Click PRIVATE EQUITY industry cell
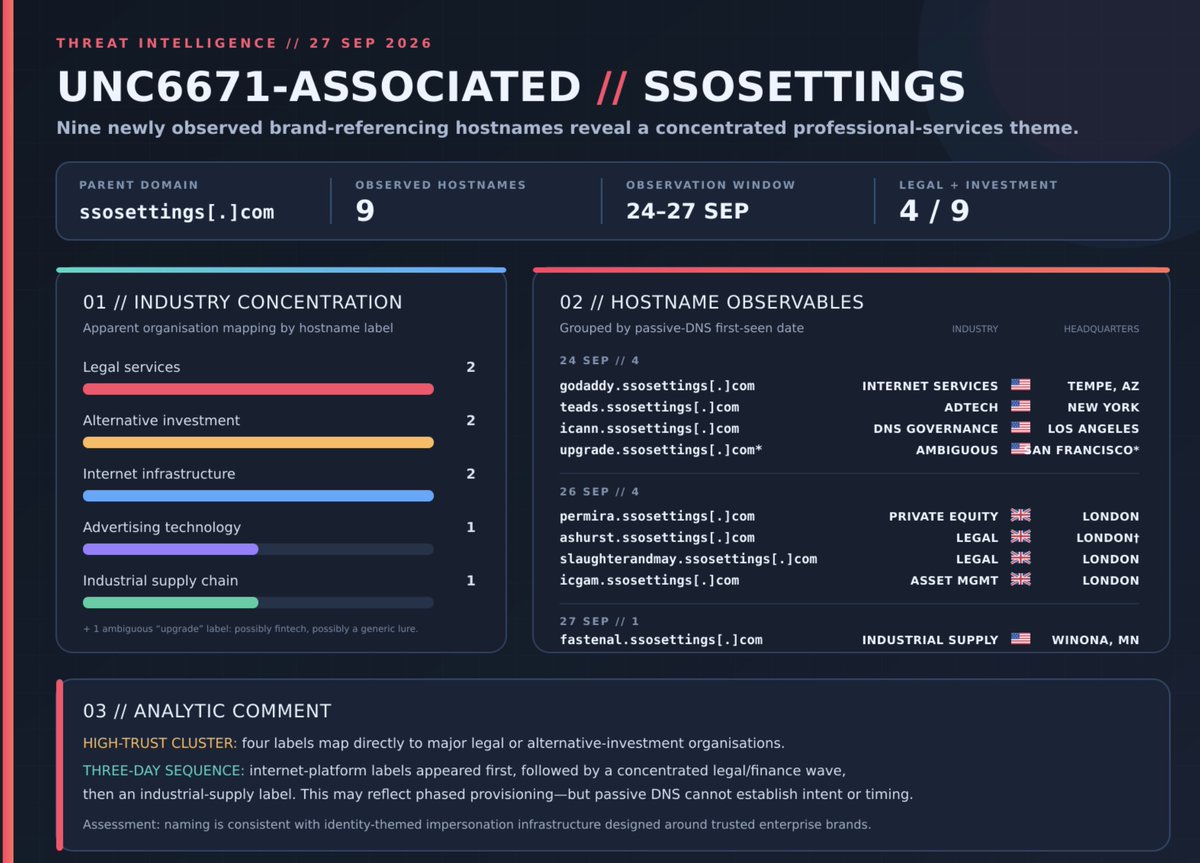 click(x=944, y=516)
